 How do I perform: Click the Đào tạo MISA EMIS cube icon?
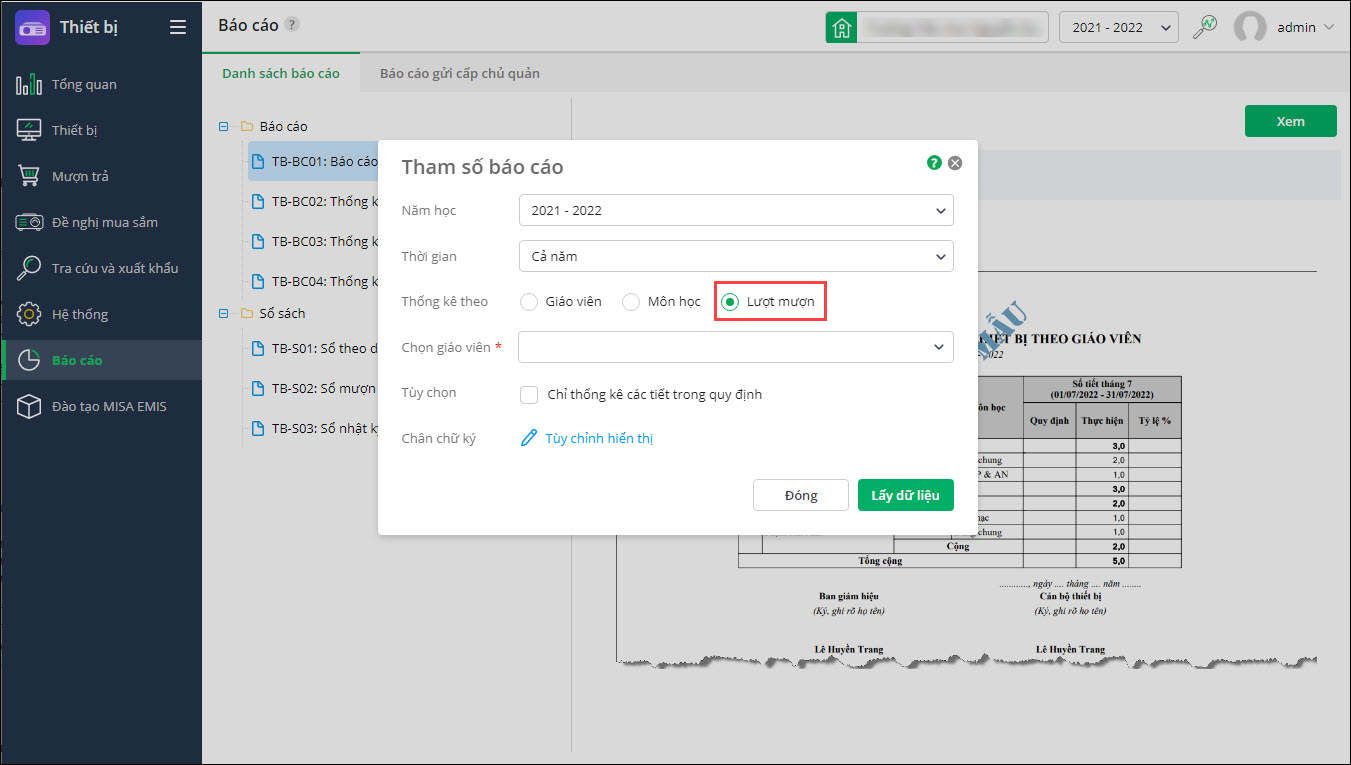(29, 406)
